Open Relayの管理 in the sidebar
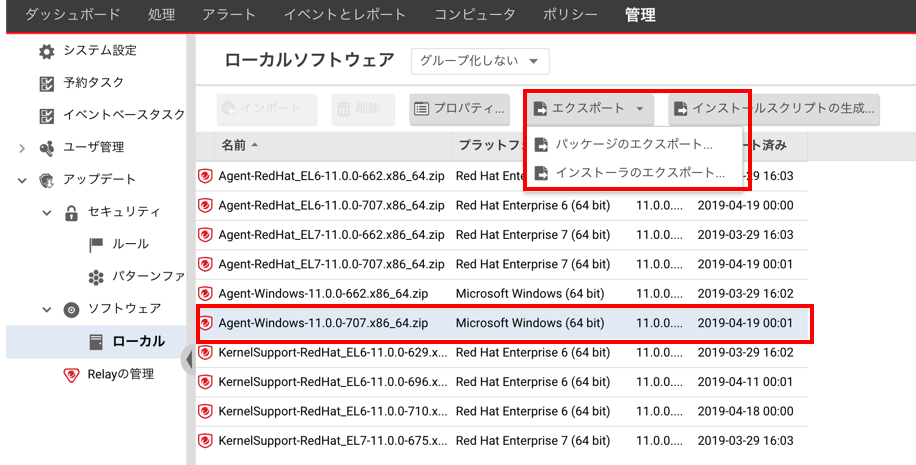The width and height of the screenshot is (916, 465). pyautogui.click(x=120, y=374)
